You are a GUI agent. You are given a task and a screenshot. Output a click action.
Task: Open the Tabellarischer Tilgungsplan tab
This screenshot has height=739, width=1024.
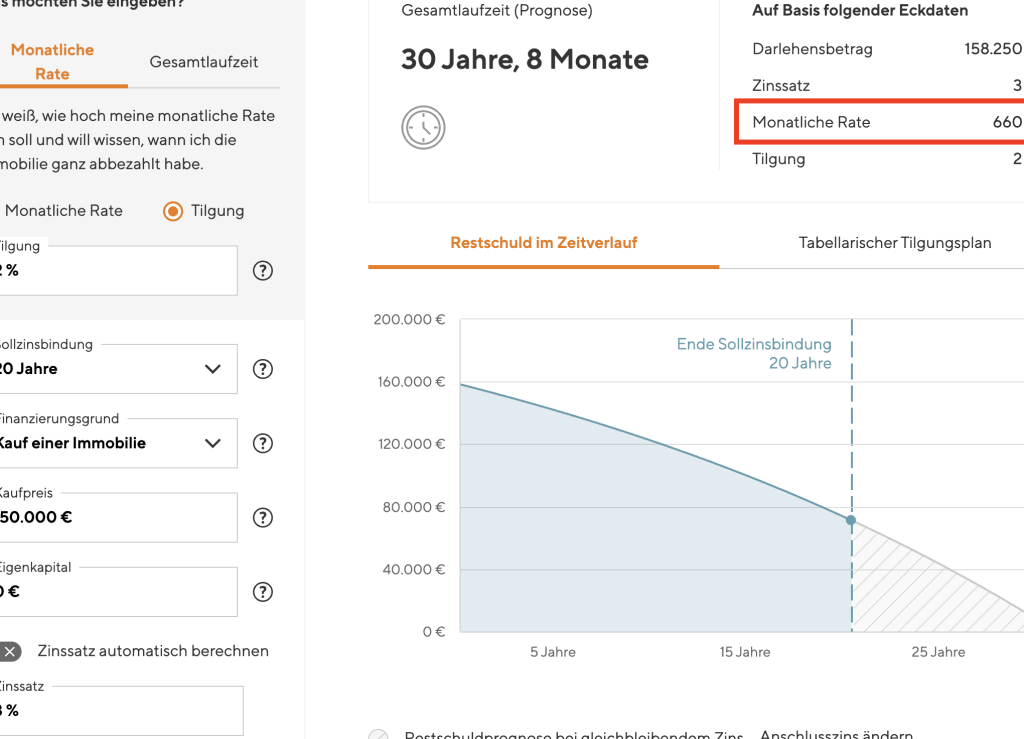pyautogui.click(x=894, y=243)
